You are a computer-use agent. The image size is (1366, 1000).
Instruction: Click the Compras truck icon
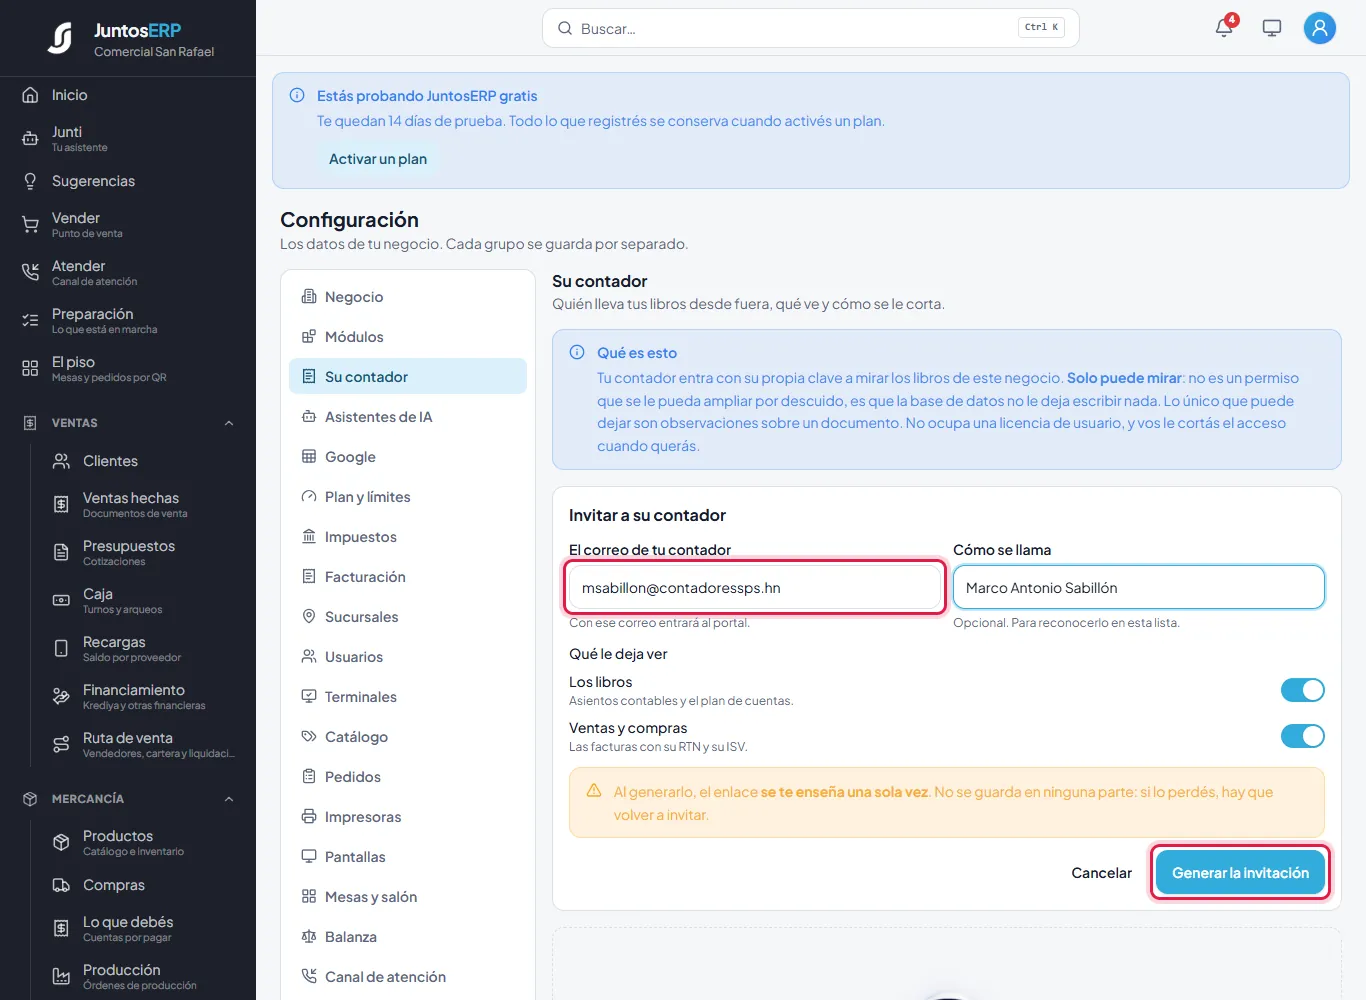(x=61, y=885)
